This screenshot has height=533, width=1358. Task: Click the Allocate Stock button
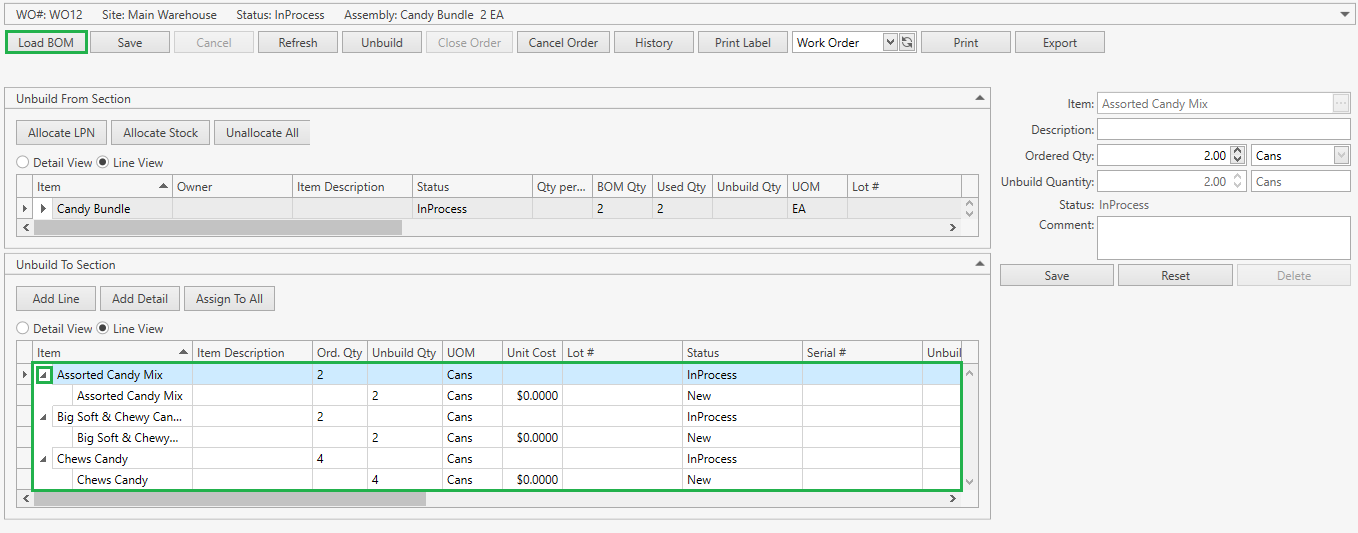coord(160,133)
